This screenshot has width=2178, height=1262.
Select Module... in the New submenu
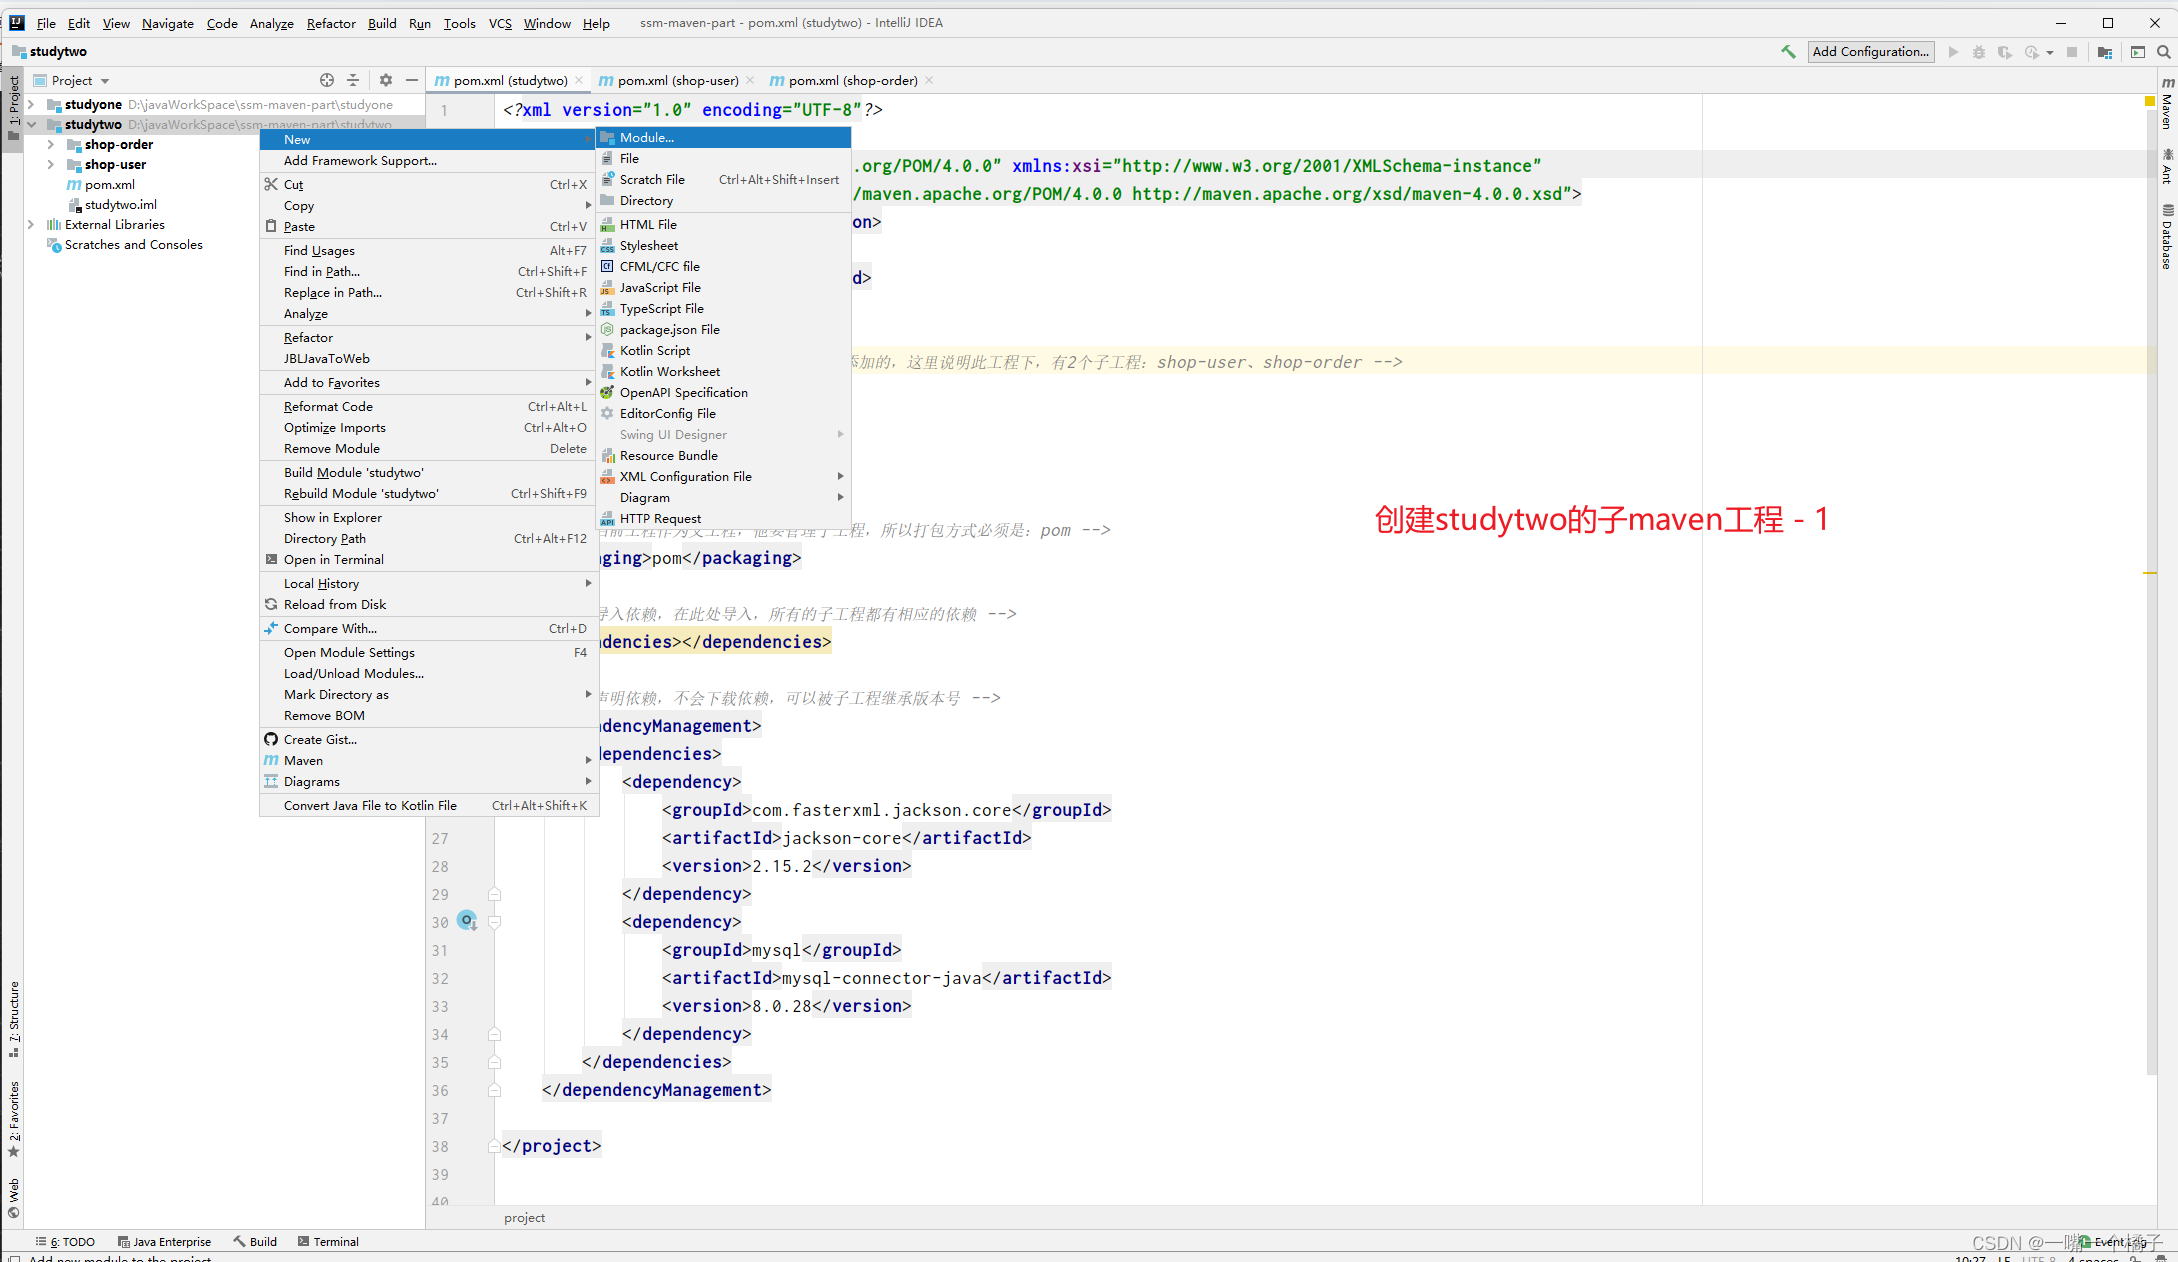[724, 137]
